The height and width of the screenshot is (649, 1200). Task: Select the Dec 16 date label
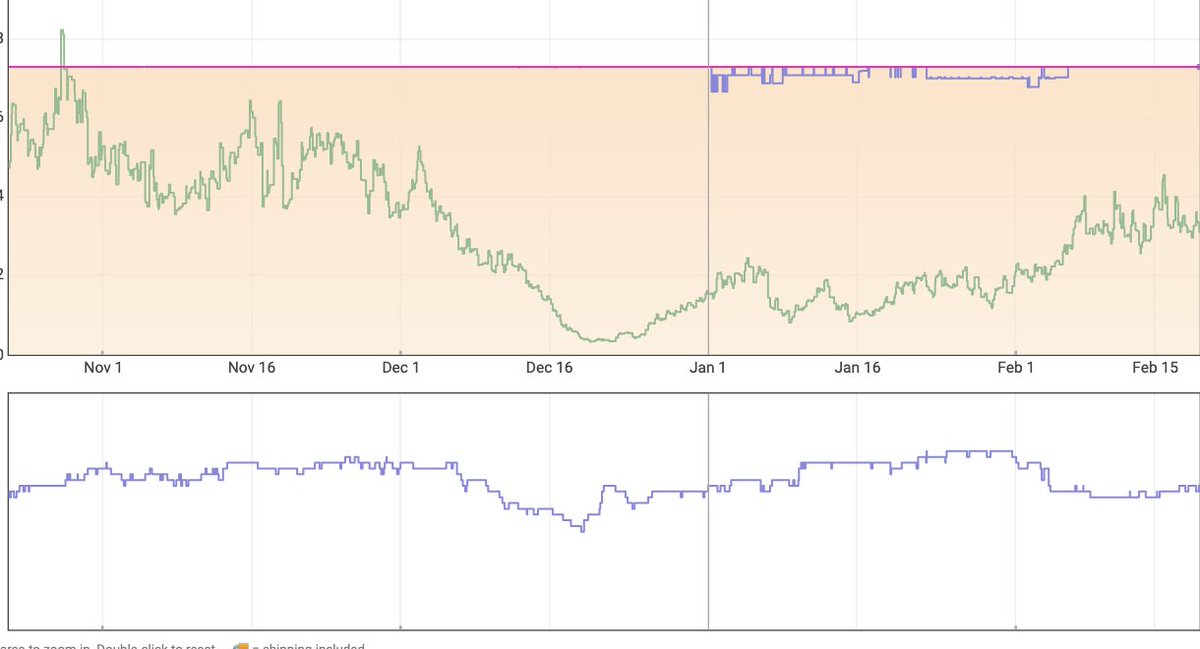coord(549,368)
